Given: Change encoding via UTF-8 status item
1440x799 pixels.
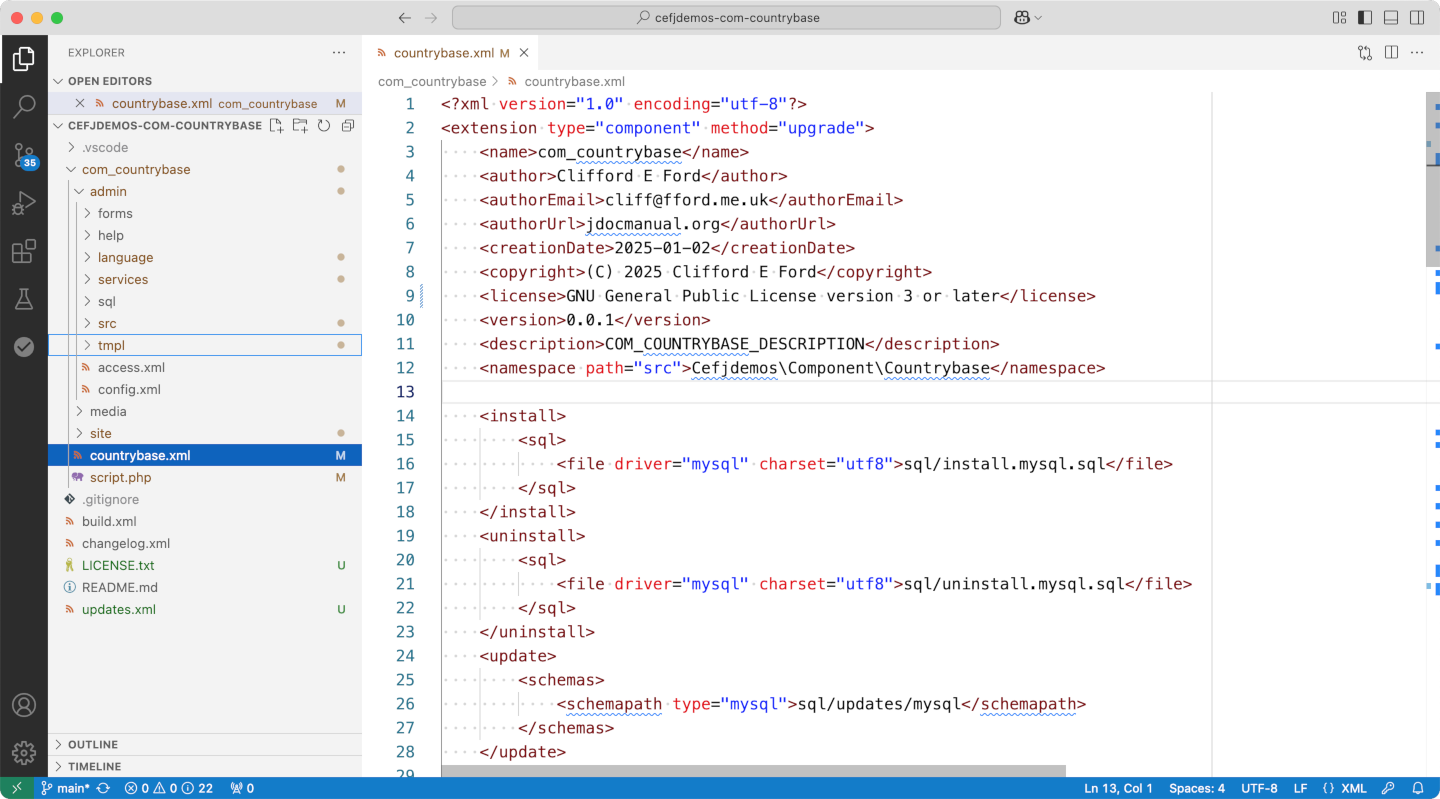Looking at the screenshot, I should point(1259,788).
